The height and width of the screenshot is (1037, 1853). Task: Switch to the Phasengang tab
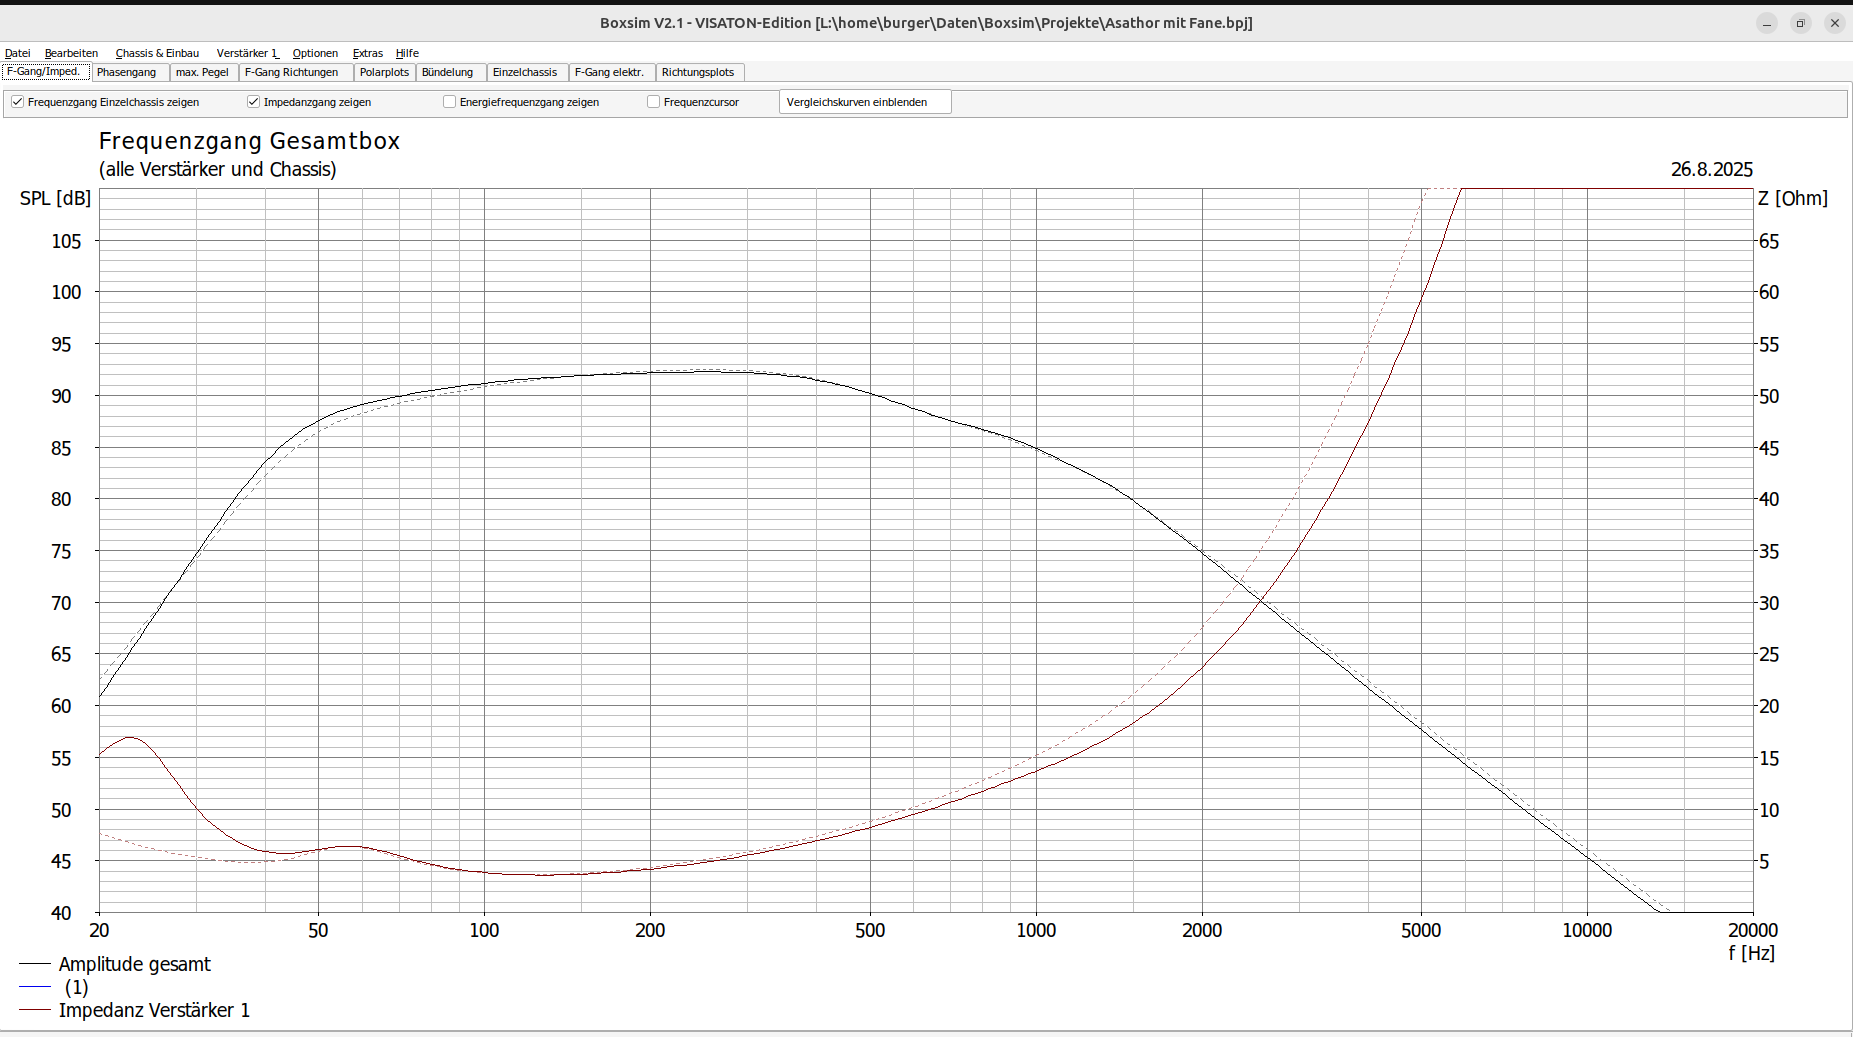(127, 72)
